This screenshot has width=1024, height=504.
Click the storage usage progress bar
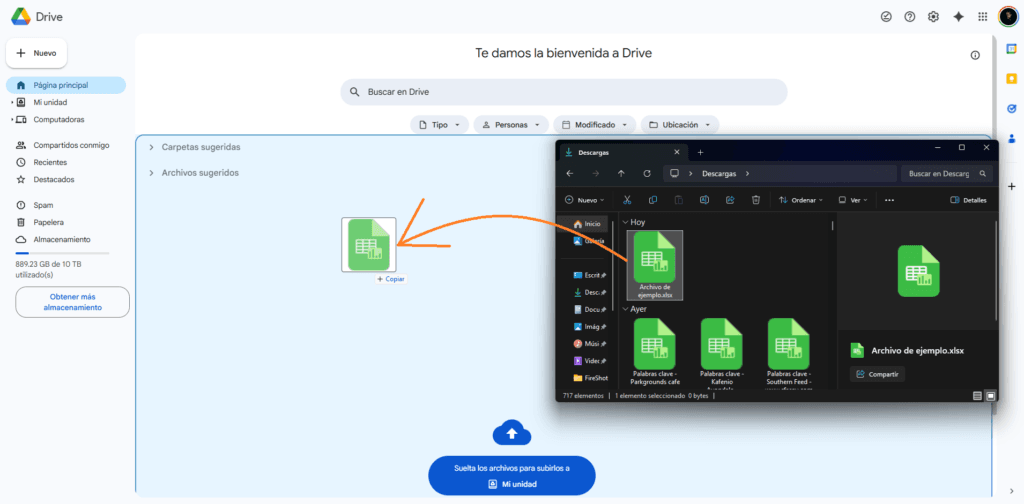click(x=62, y=253)
